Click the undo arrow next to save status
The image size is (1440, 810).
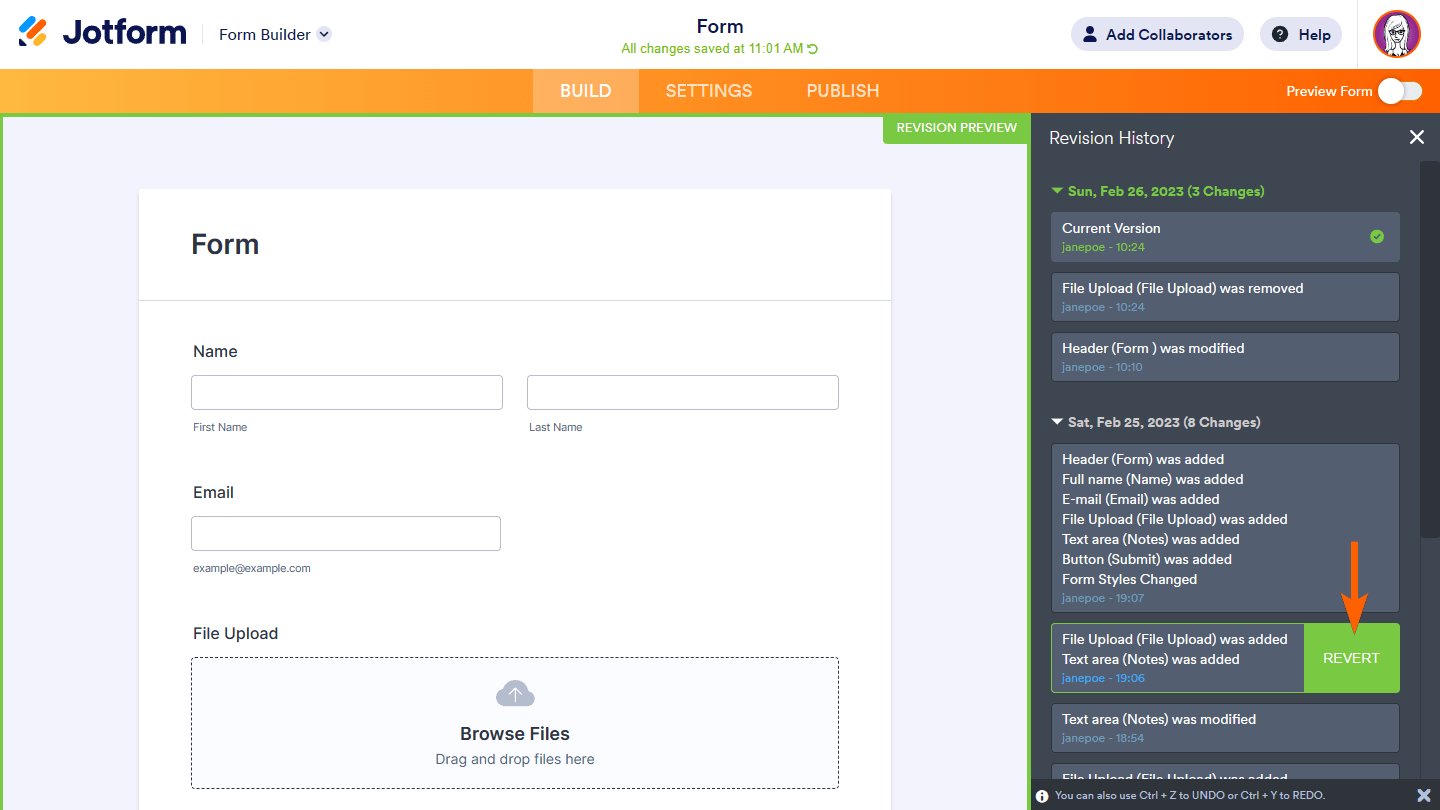pos(810,48)
